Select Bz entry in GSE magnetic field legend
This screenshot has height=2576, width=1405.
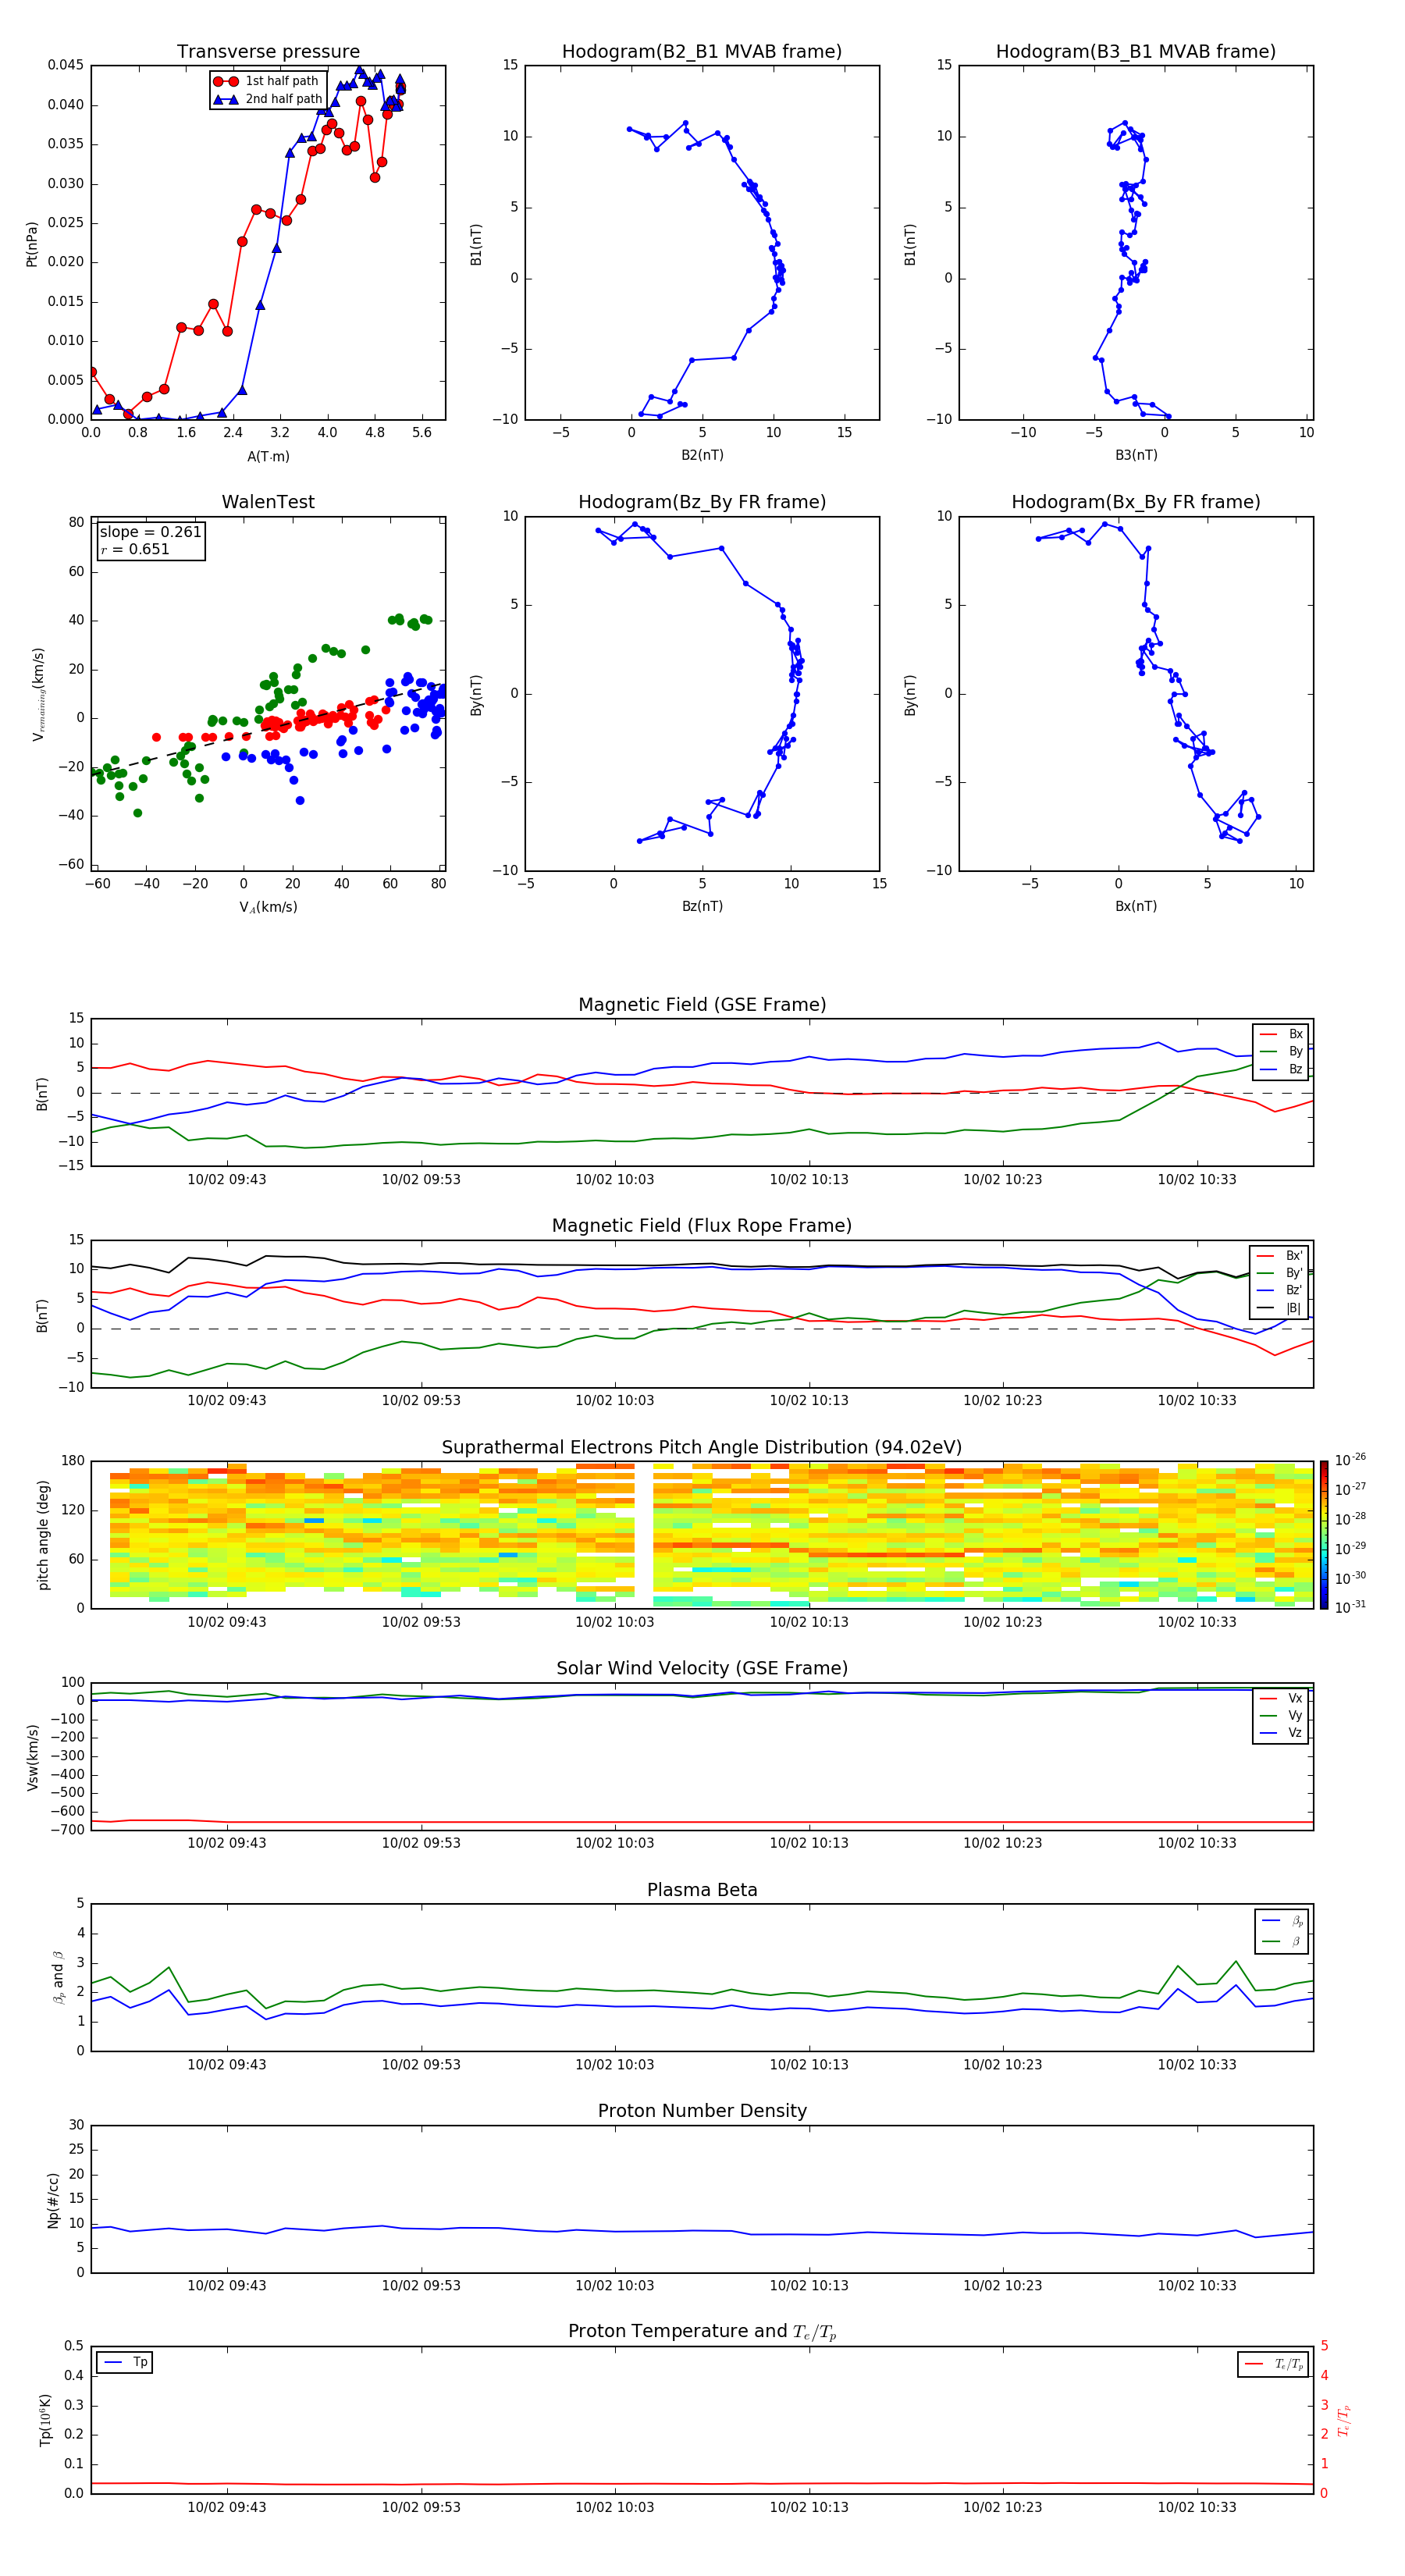(1281, 1069)
